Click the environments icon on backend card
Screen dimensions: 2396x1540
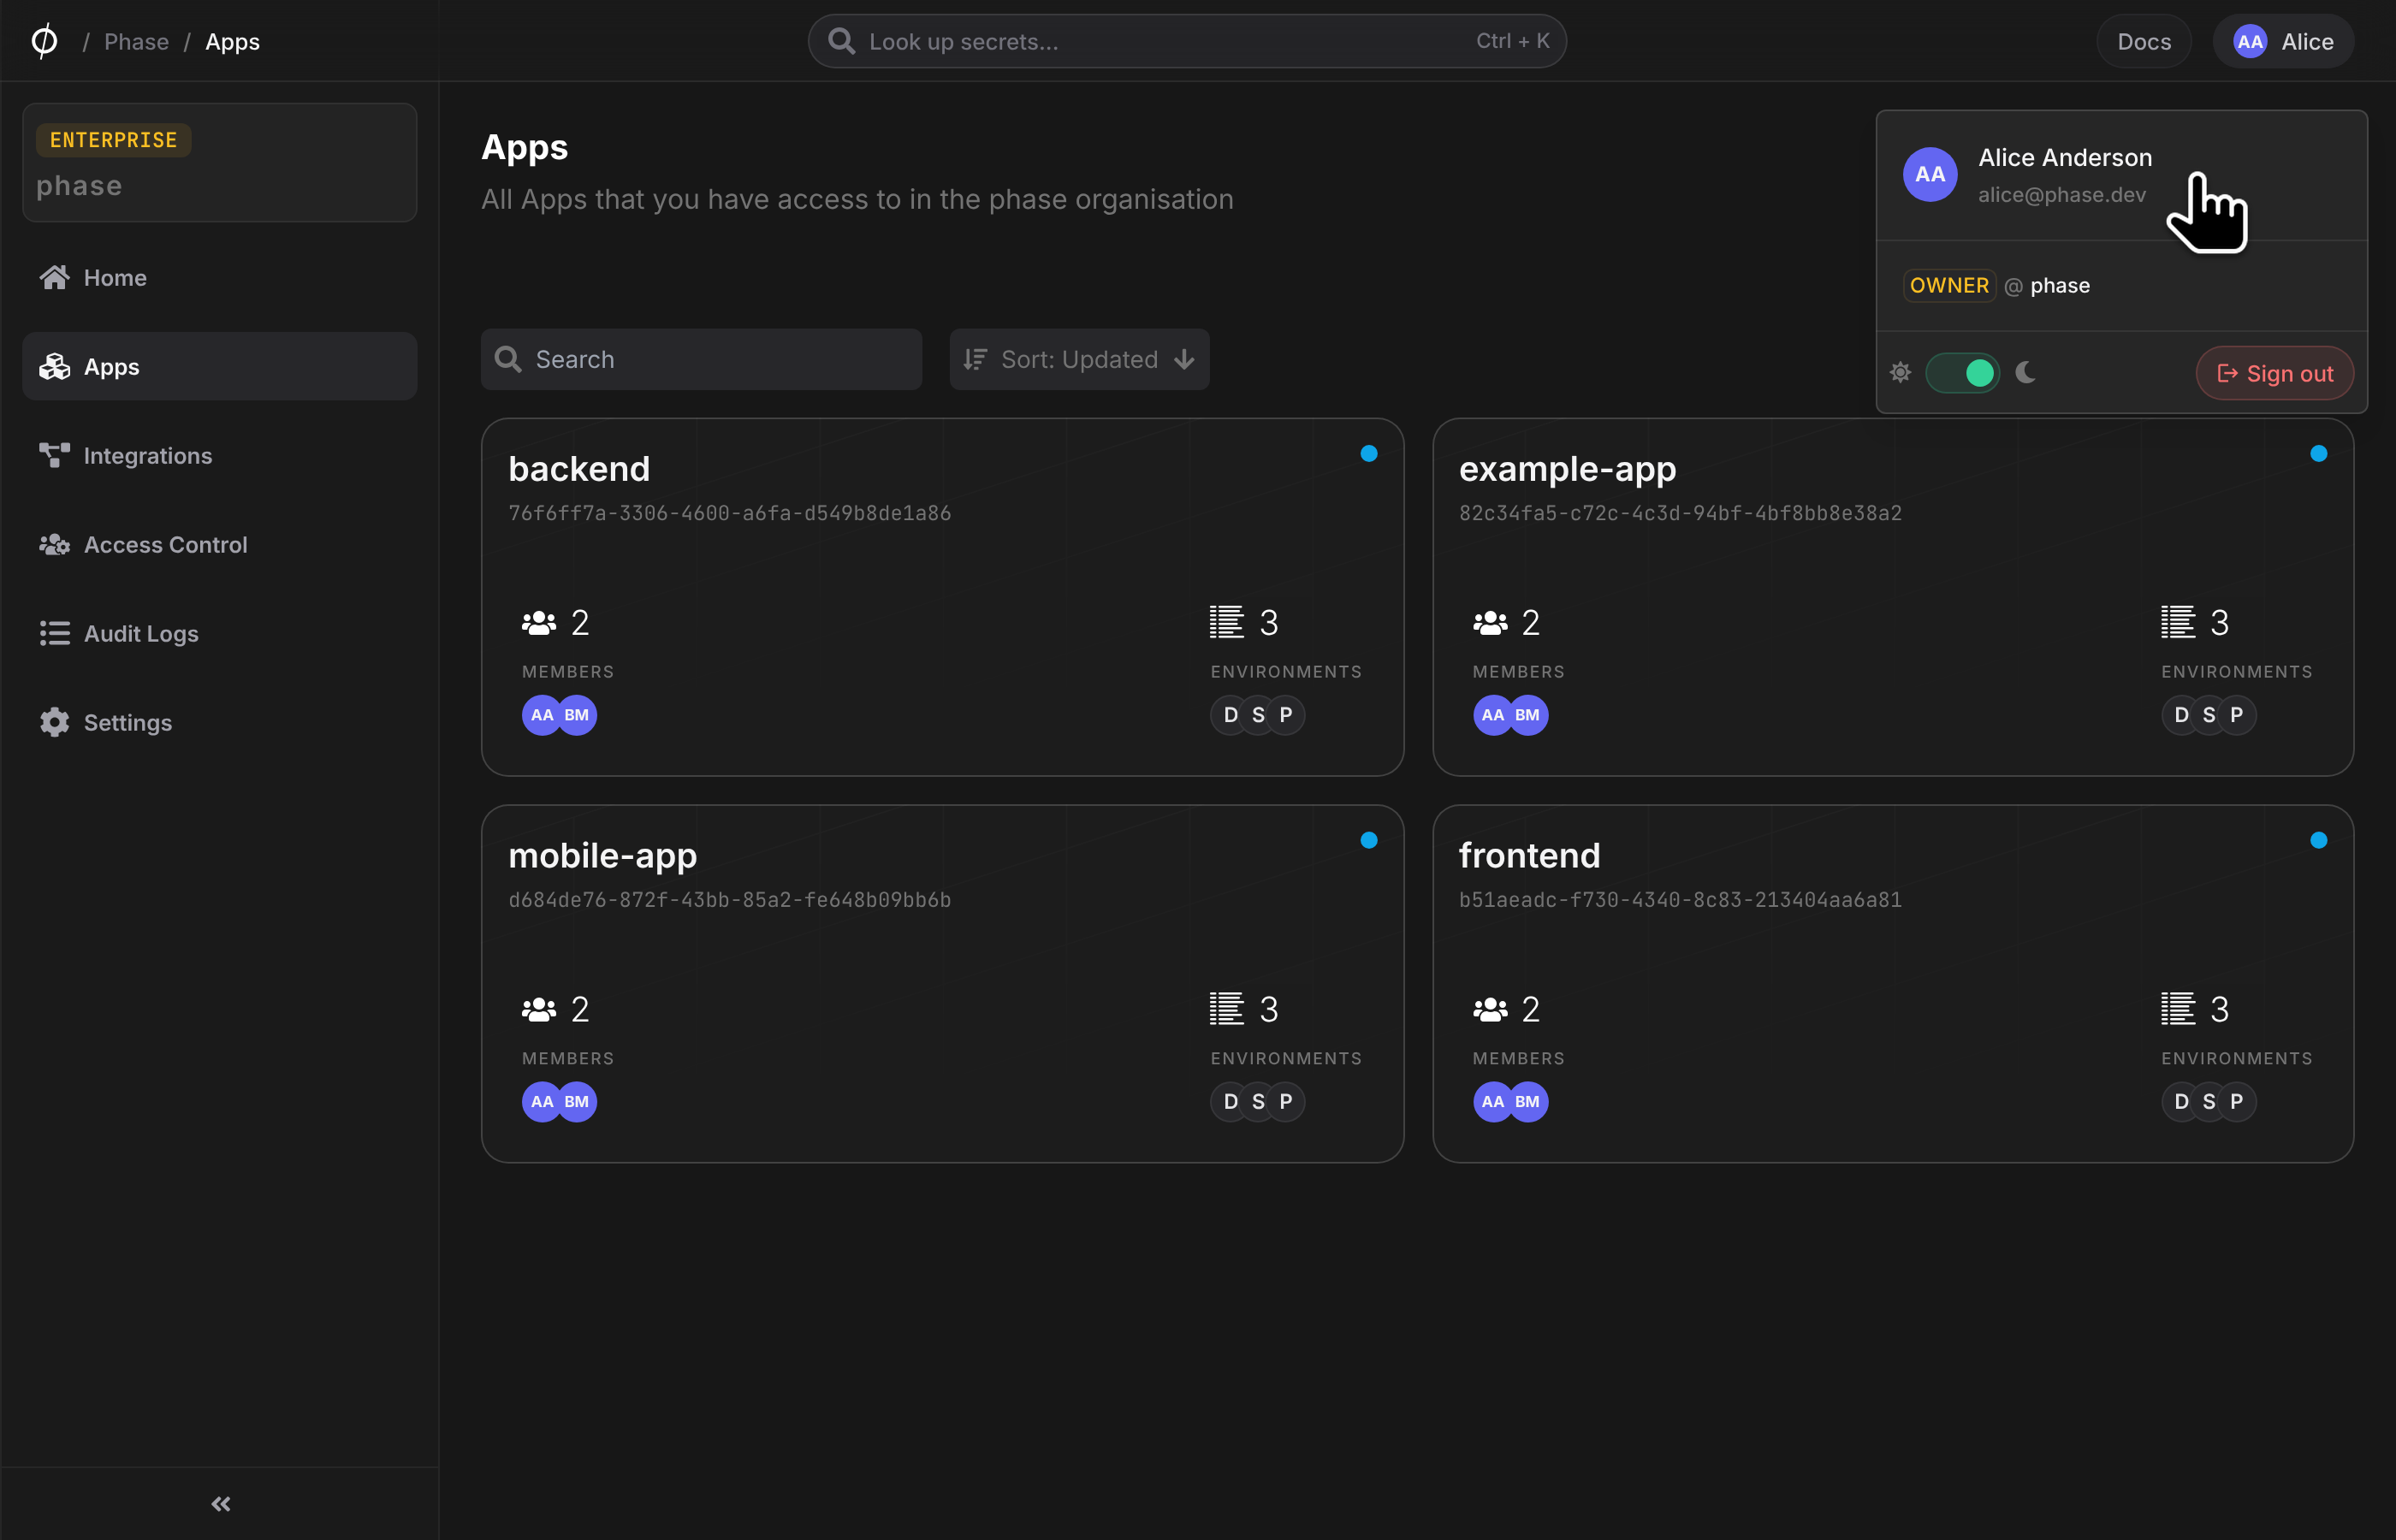[x=1227, y=623]
